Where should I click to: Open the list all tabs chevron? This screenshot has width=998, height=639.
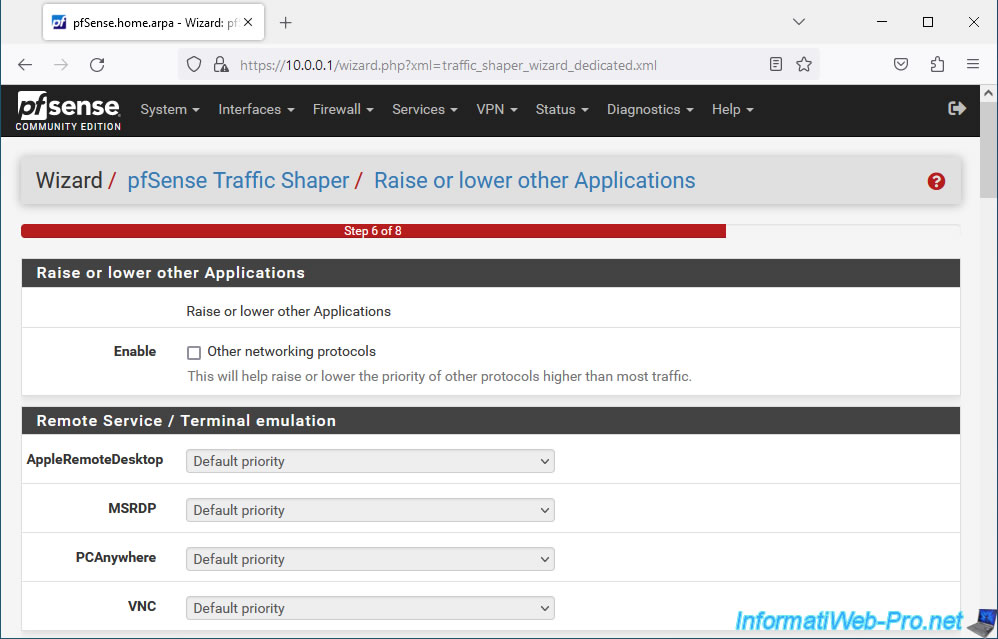tap(799, 22)
